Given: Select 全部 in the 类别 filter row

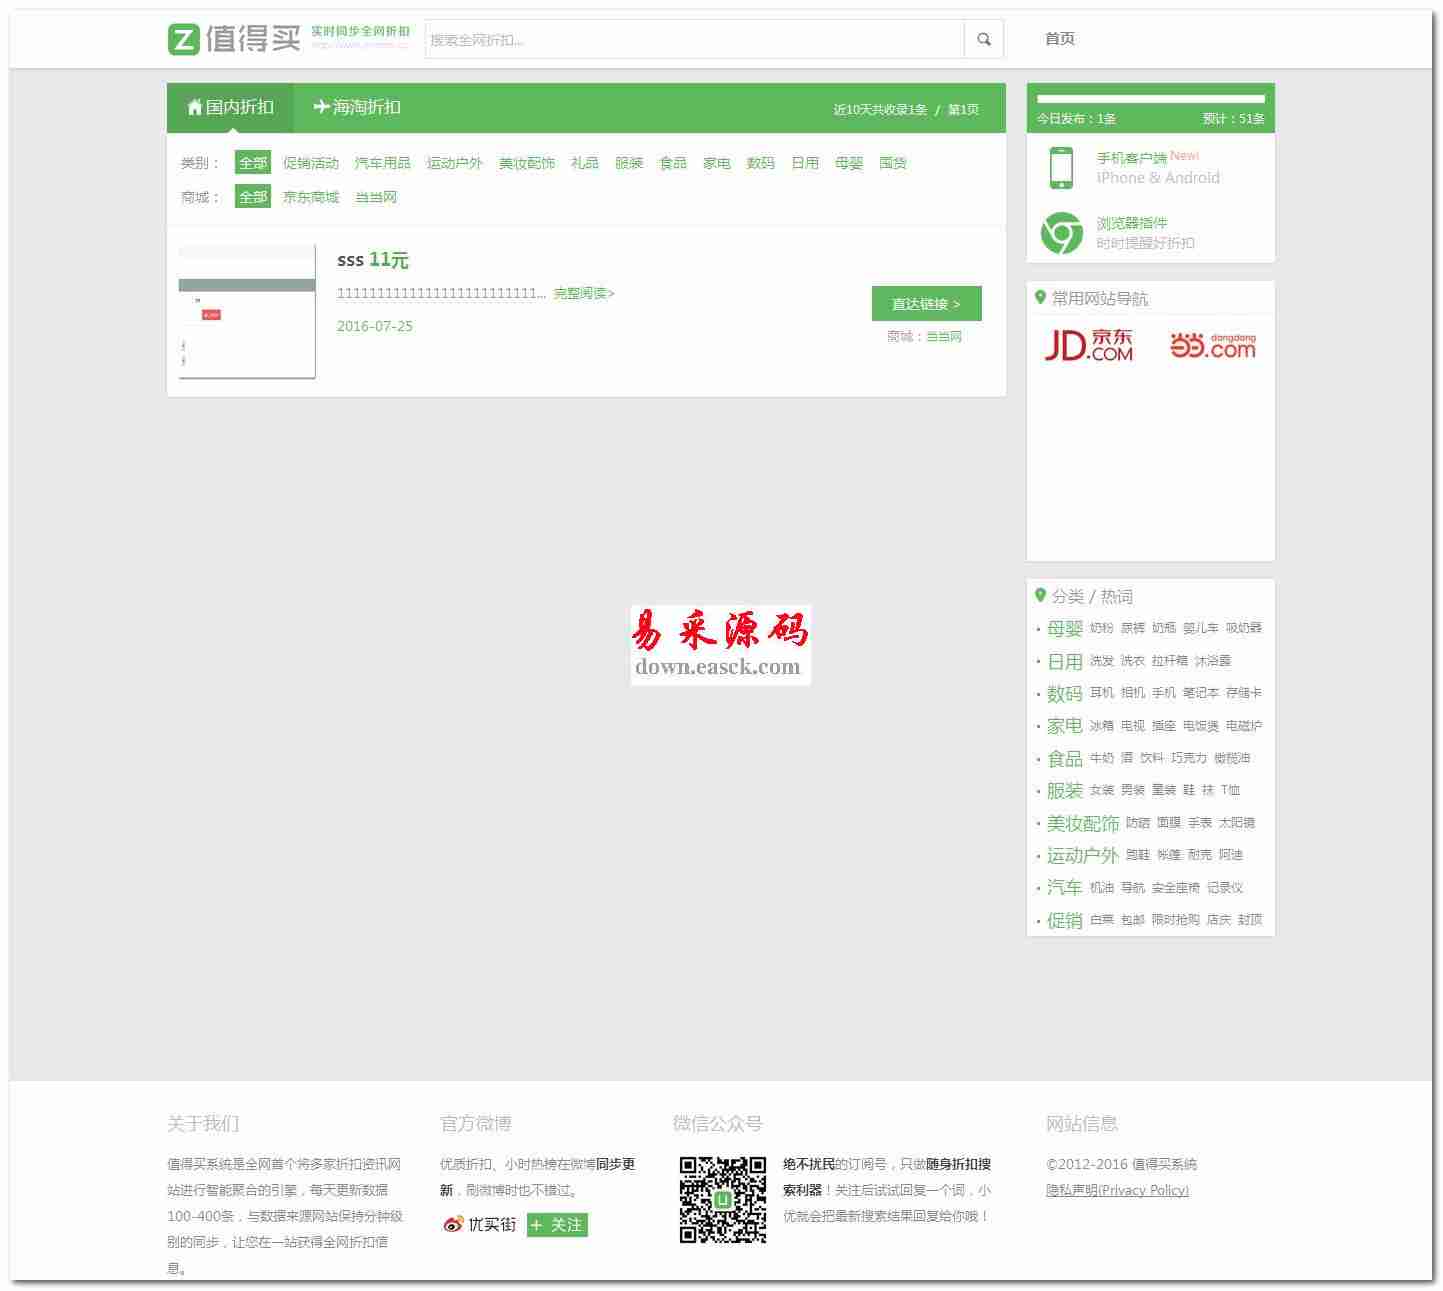Looking at the screenshot, I should (253, 163).
